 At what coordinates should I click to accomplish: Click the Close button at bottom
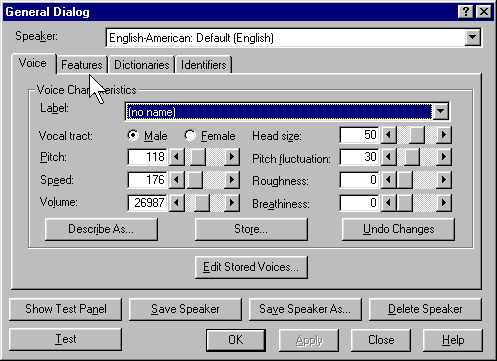click(x=381, y=340)
